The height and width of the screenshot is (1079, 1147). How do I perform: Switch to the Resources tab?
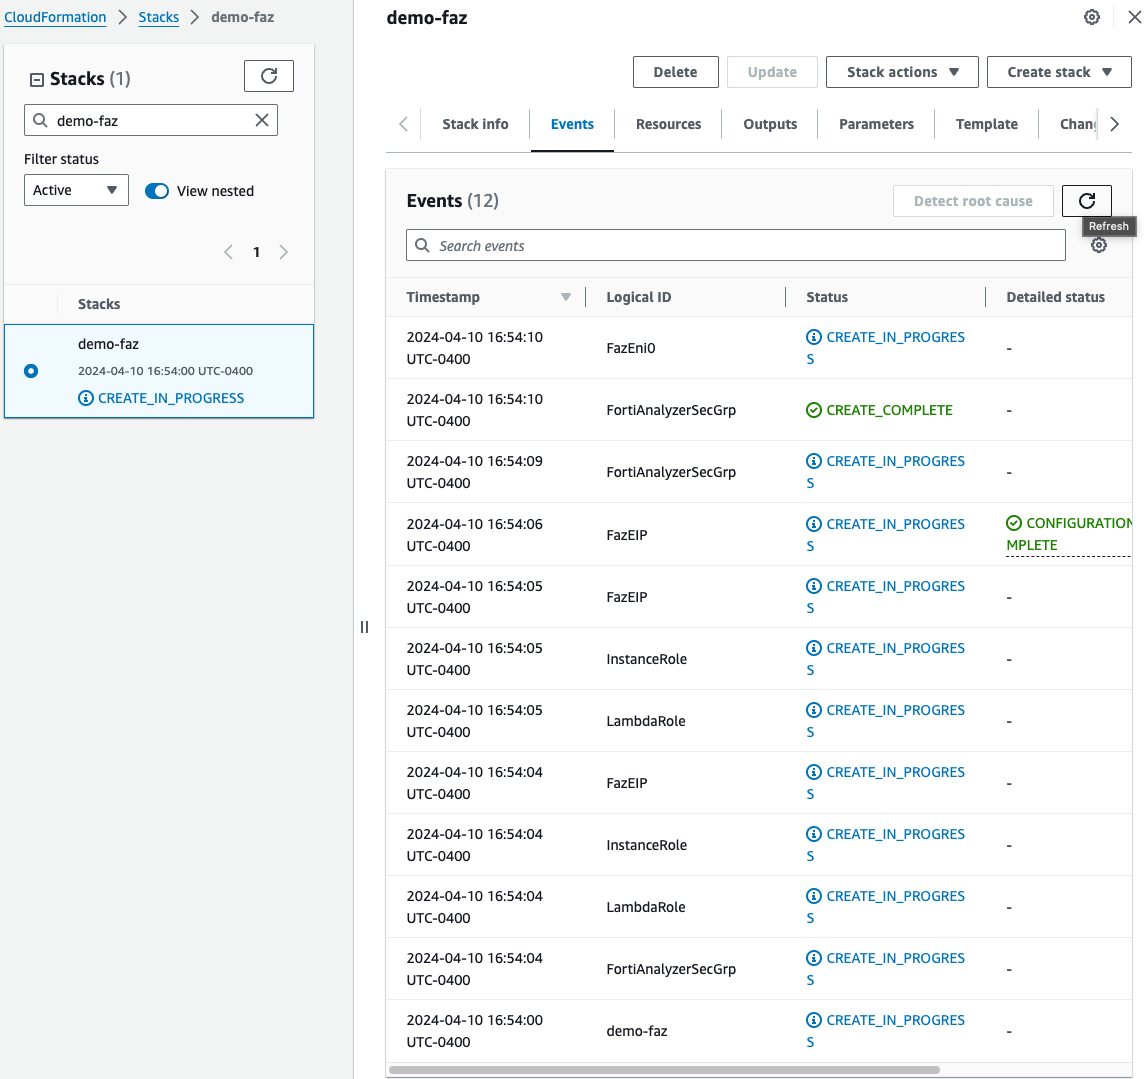[x=668, y=124]
